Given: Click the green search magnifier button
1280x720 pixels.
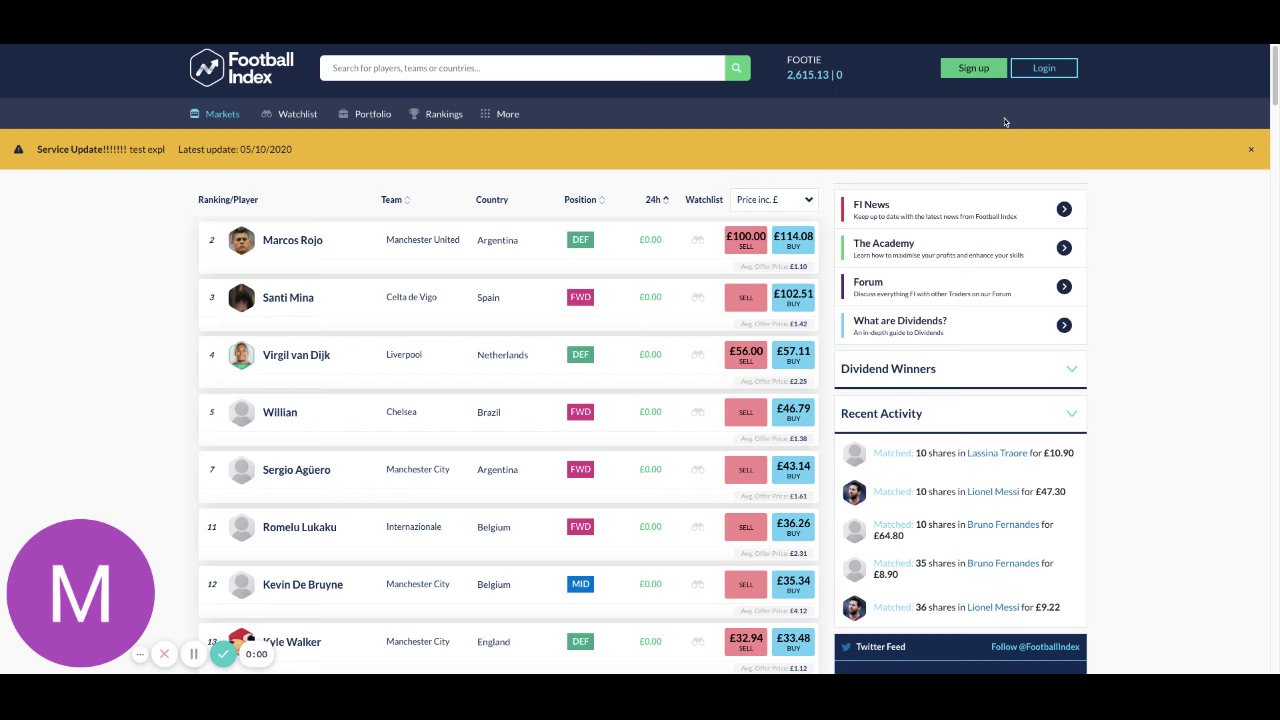Looking at the screenshot, I should (x=737, y=68).
